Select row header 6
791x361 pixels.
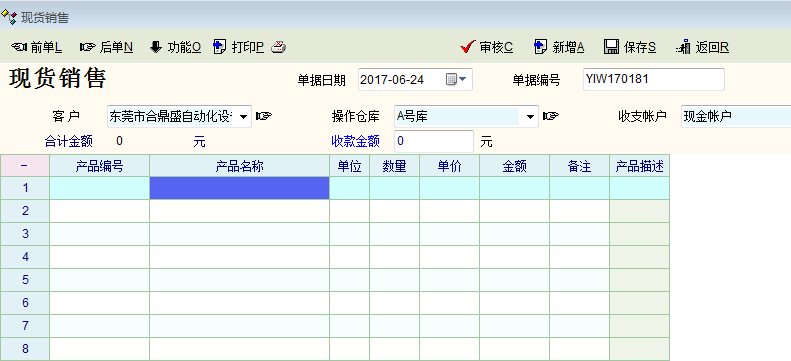[x=25, y=303]
